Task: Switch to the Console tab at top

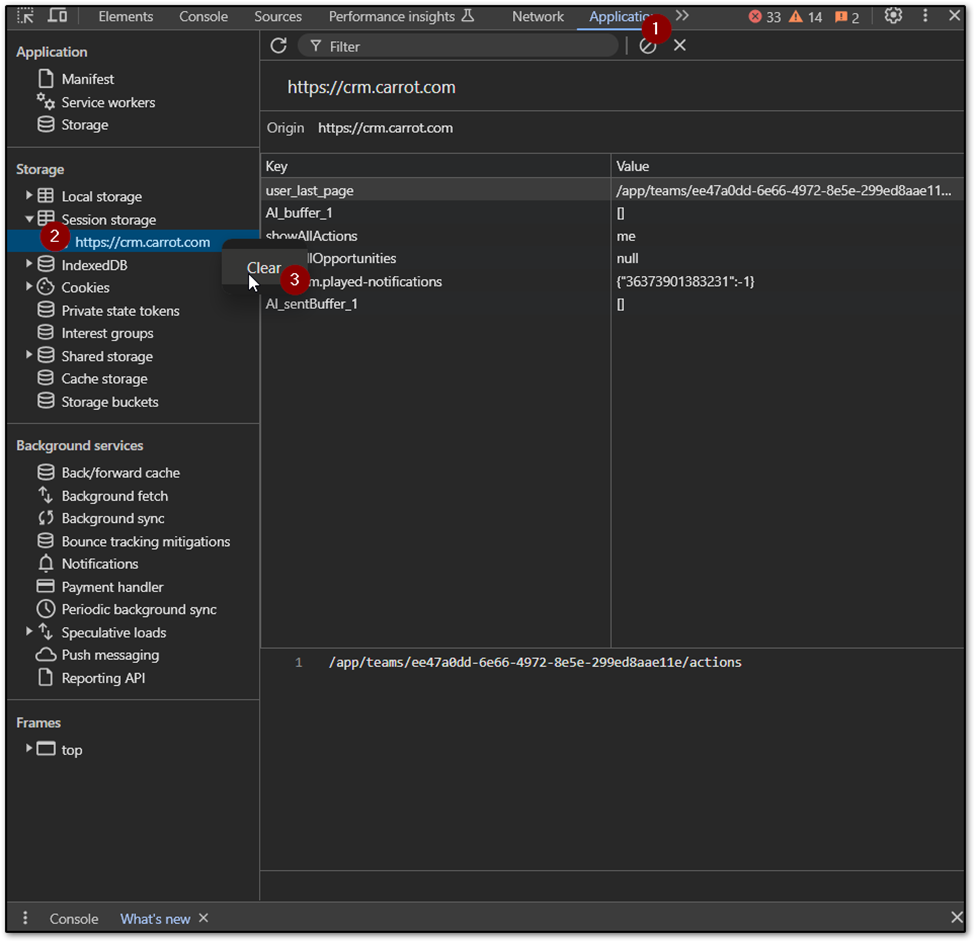Action: point(203,17)
